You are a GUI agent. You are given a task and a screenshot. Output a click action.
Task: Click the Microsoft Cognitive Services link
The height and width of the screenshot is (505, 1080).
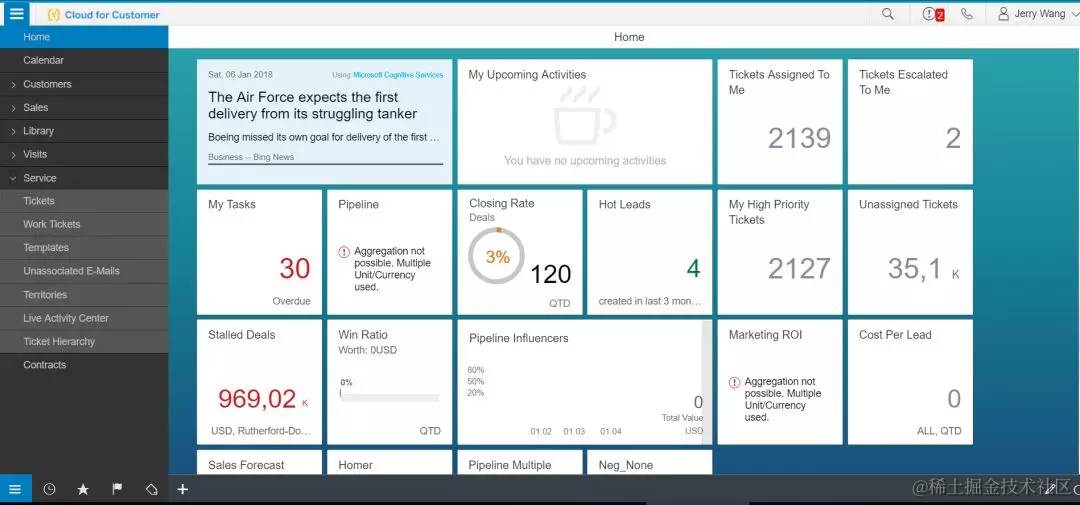tap(398, 75)
